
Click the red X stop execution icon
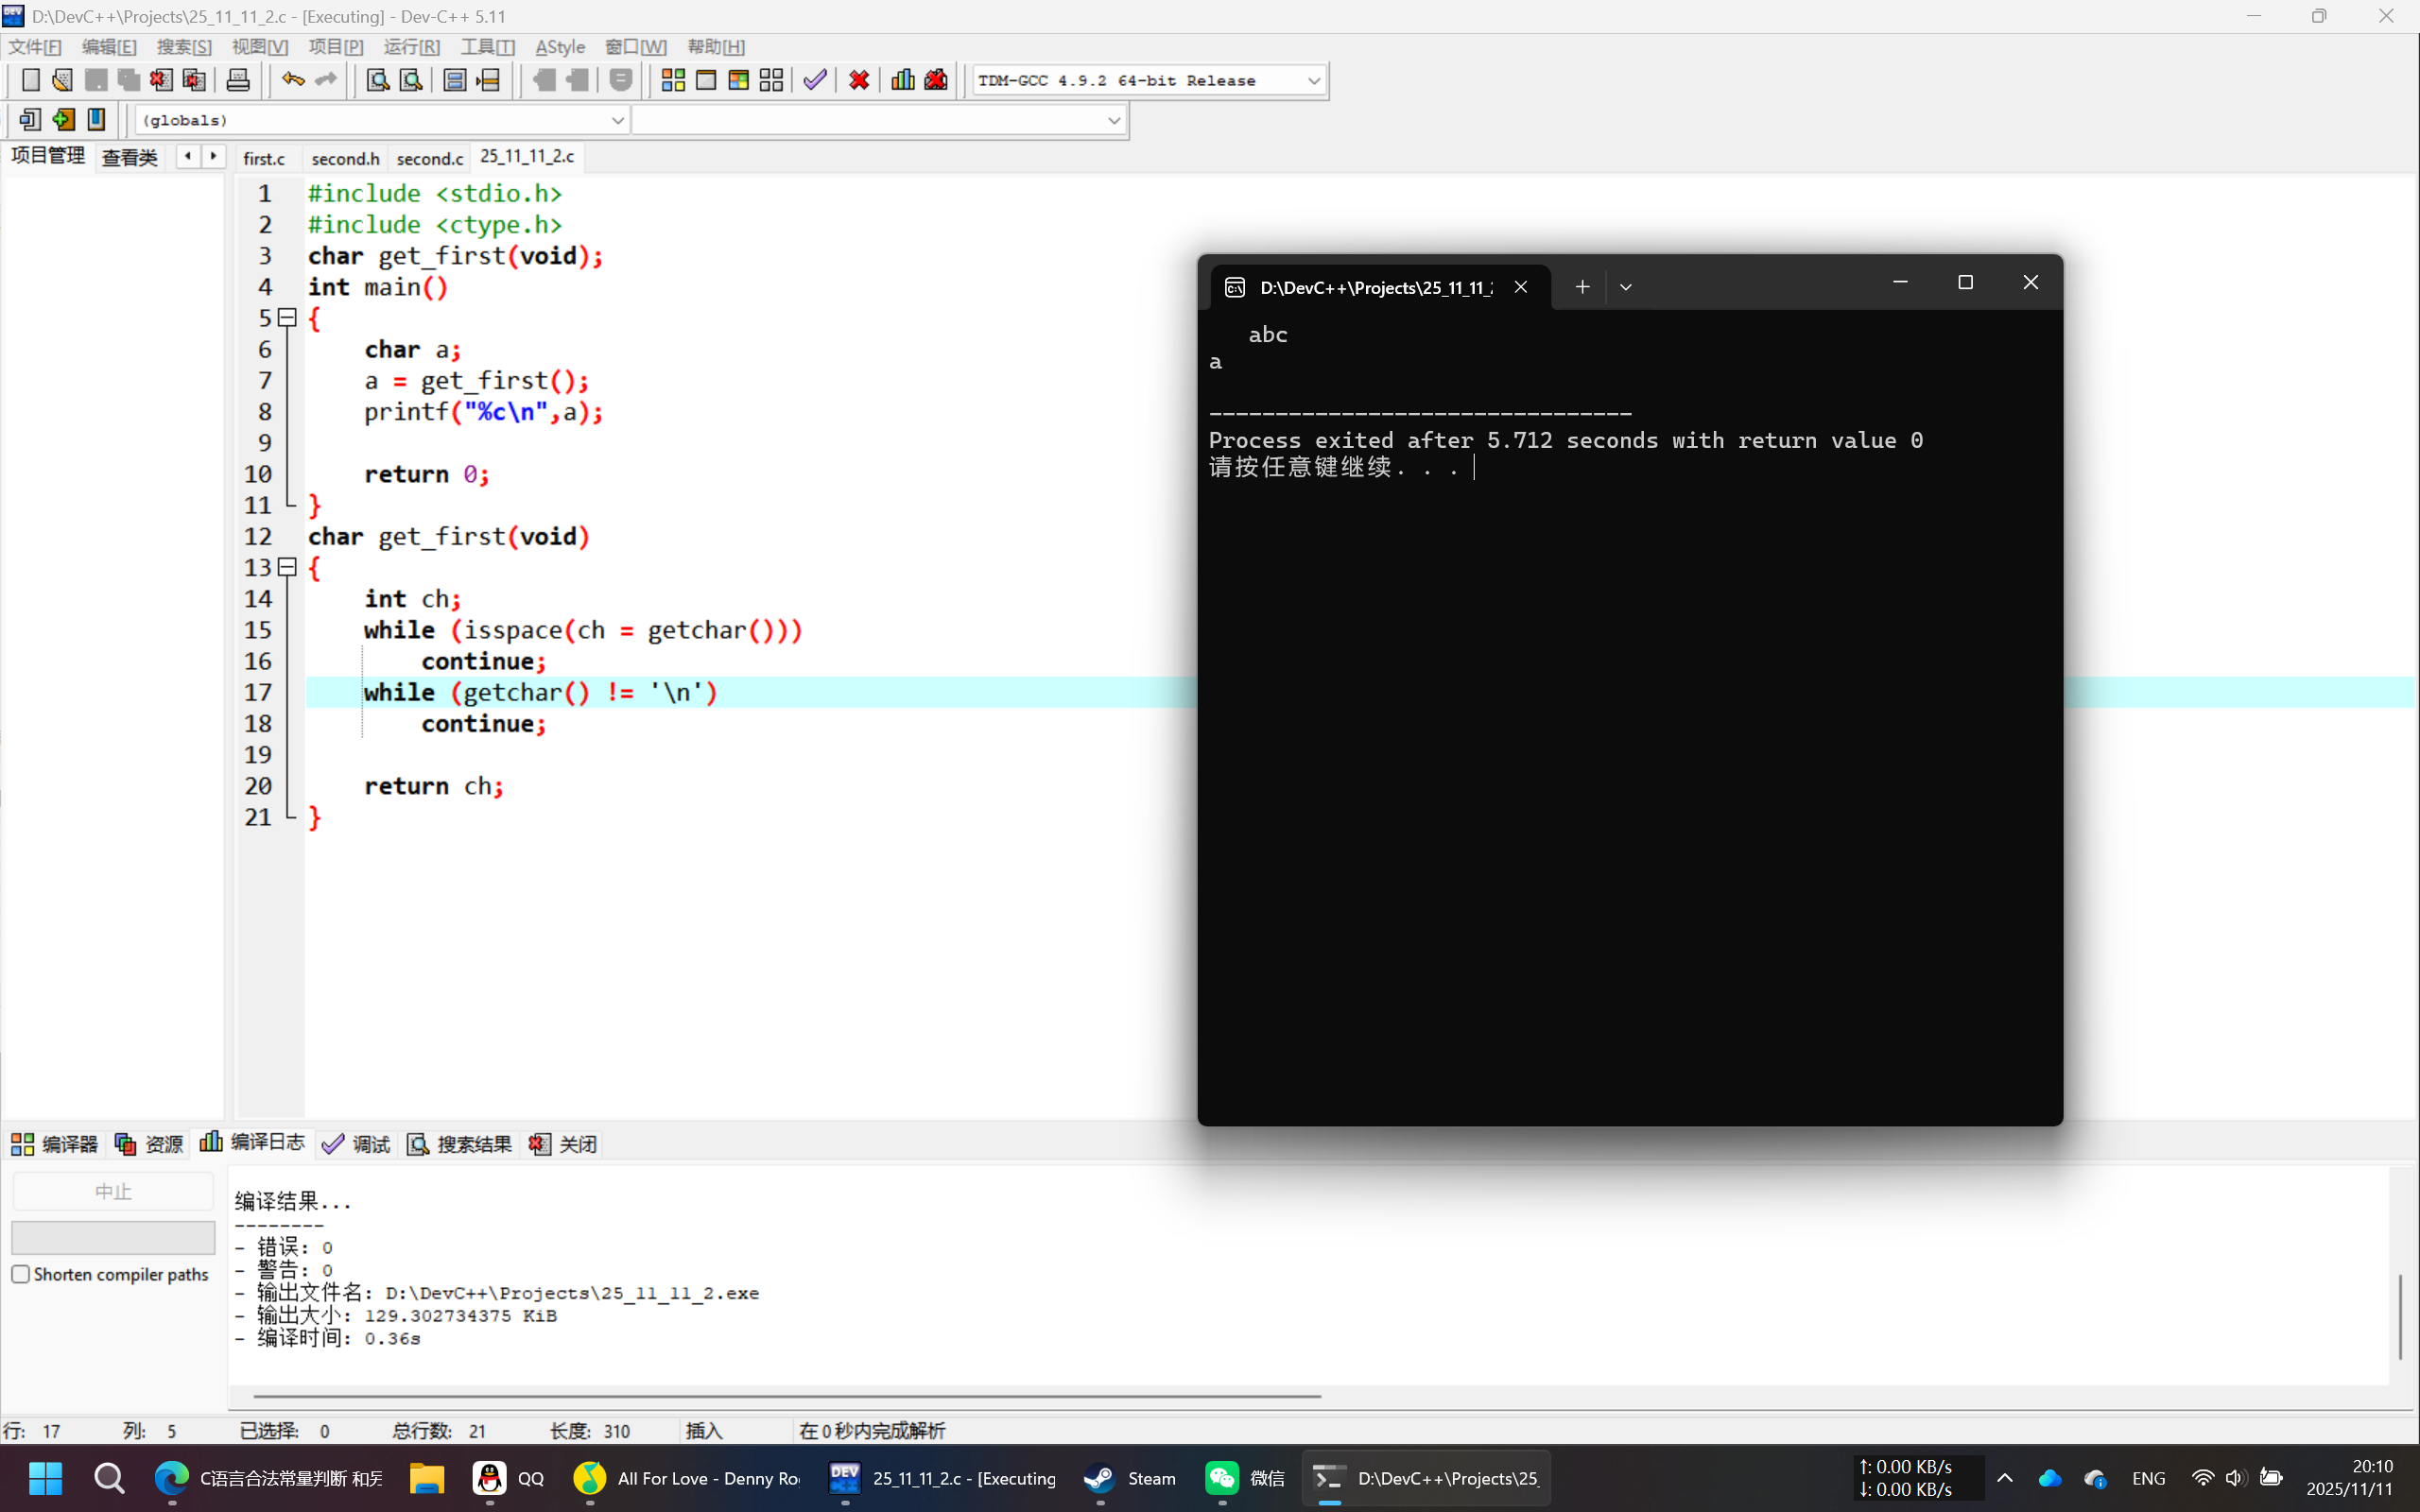[859, 80]
